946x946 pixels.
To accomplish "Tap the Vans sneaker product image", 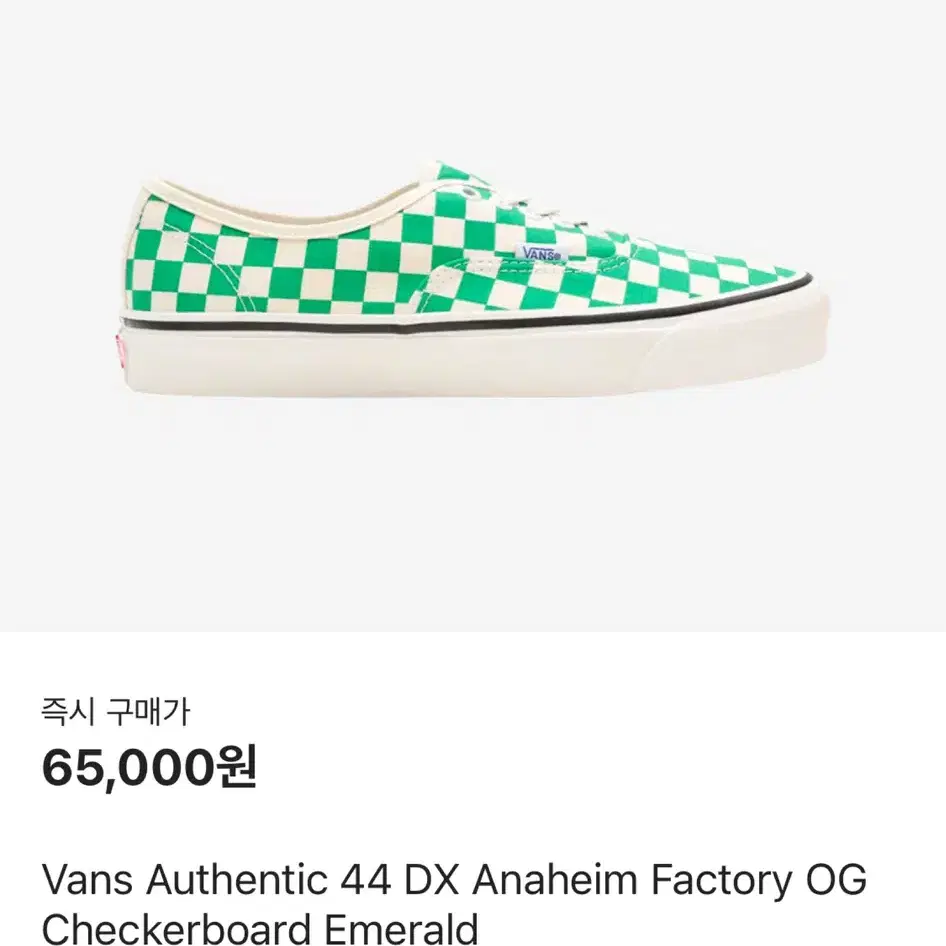I will click(x=476, y=279).
